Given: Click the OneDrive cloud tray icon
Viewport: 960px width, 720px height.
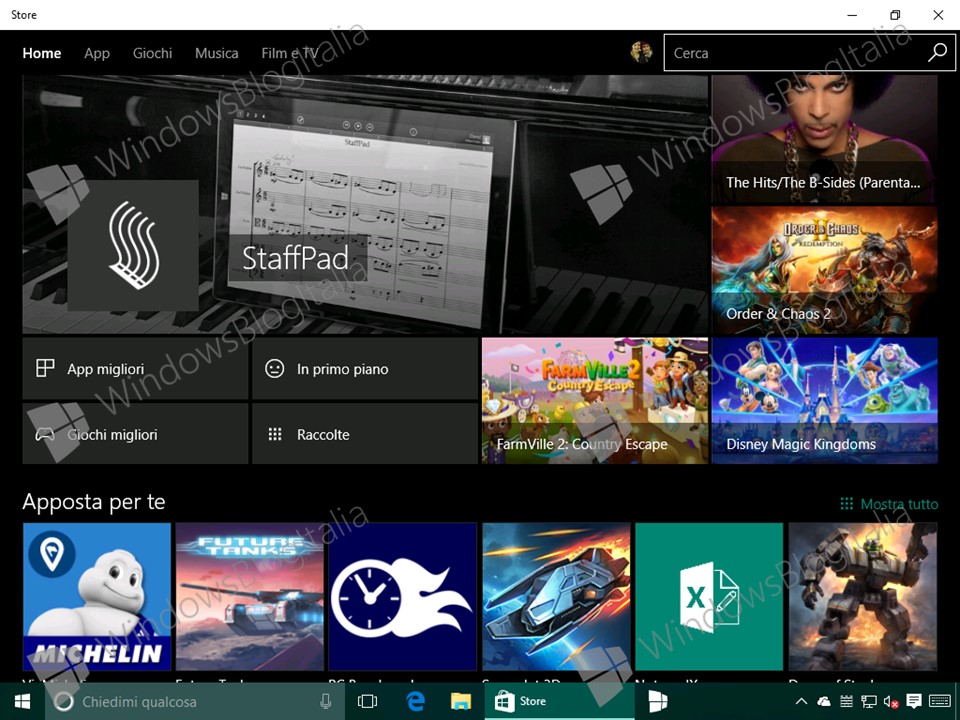Looking at the screenshot, I should pos(823,702).
